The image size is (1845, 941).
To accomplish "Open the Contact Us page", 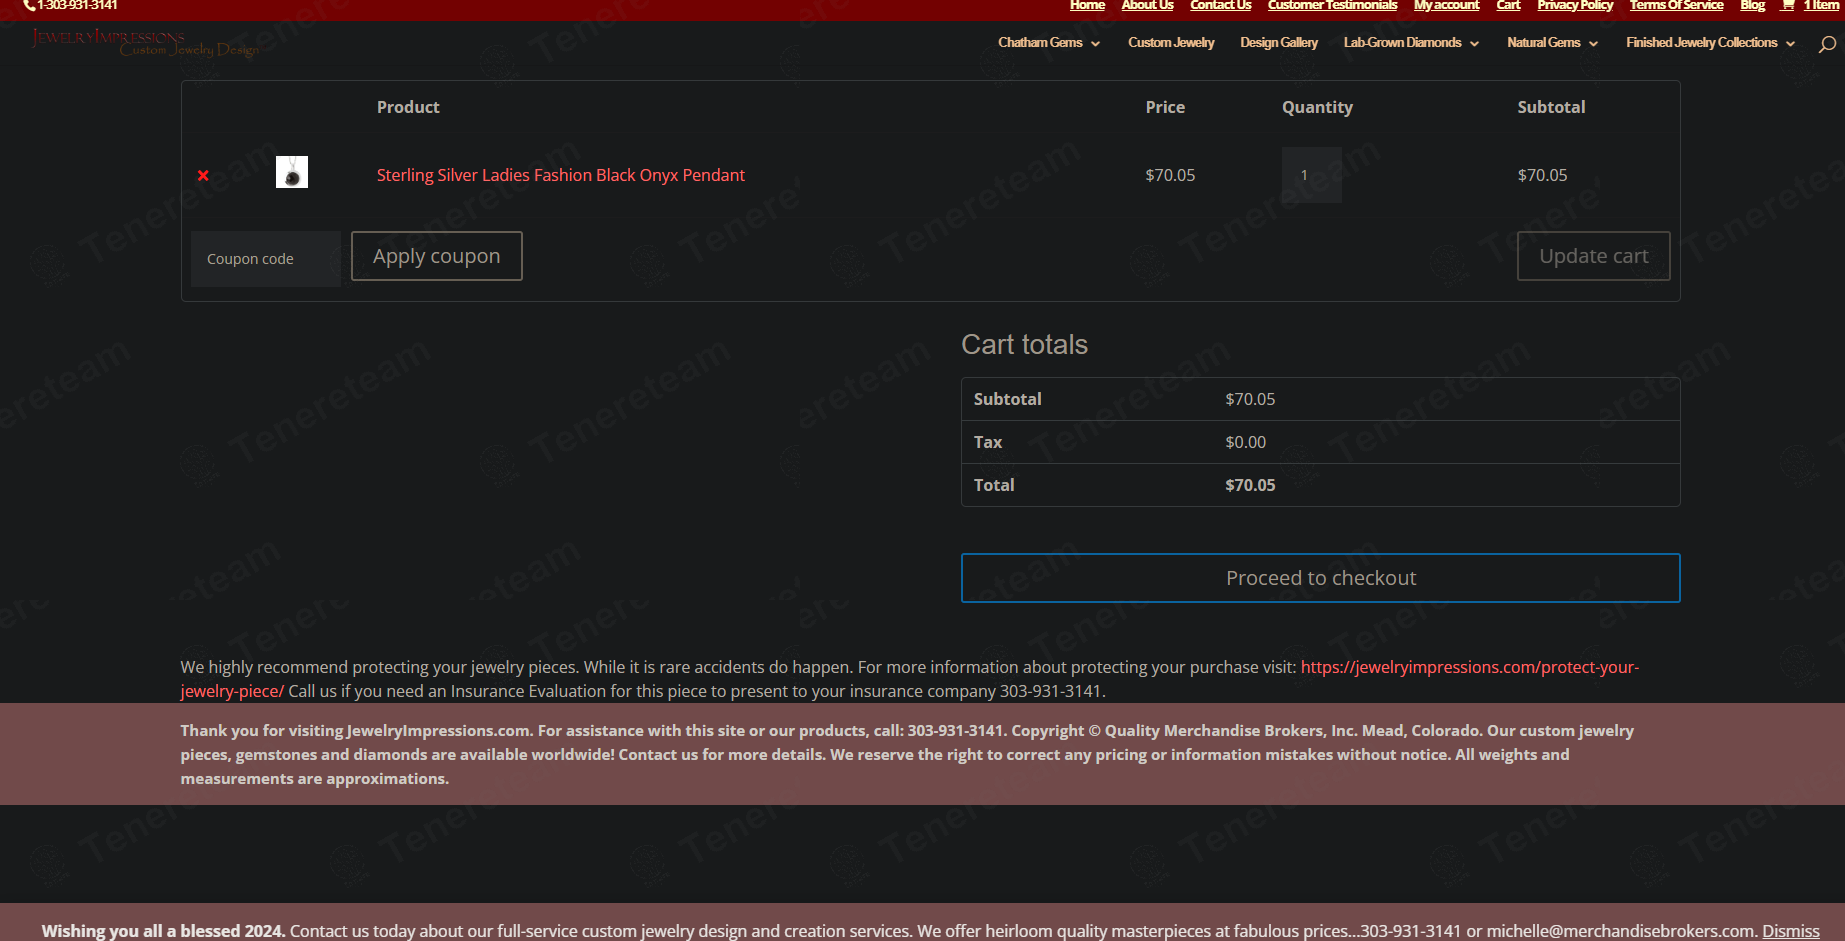I will (x=1220, y=5).
